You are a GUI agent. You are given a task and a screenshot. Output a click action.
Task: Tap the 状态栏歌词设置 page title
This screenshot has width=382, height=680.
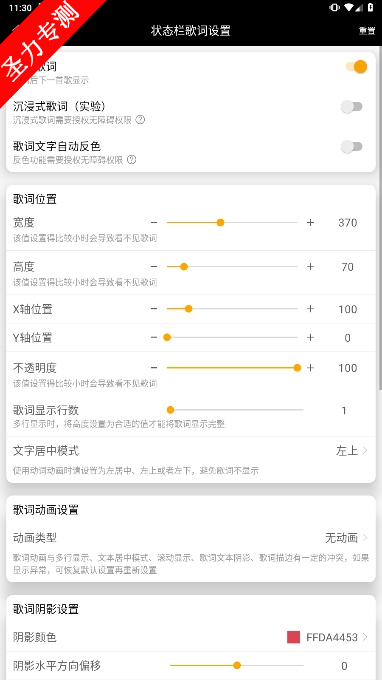click(x=190, y=31)
